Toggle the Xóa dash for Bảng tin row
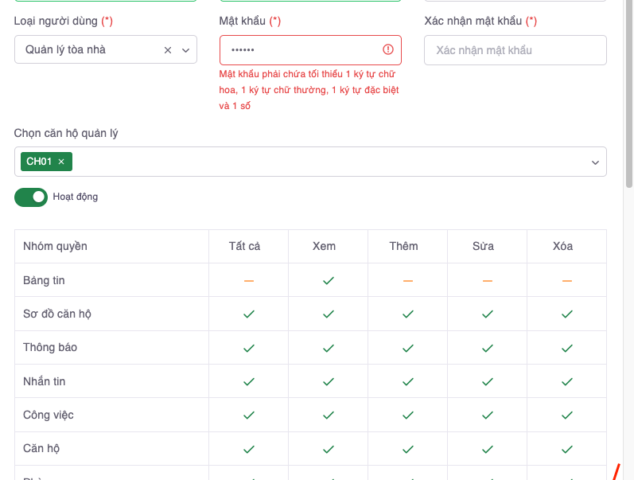The height and width of the screenshot is (480, 634). (x=566, y=281)
